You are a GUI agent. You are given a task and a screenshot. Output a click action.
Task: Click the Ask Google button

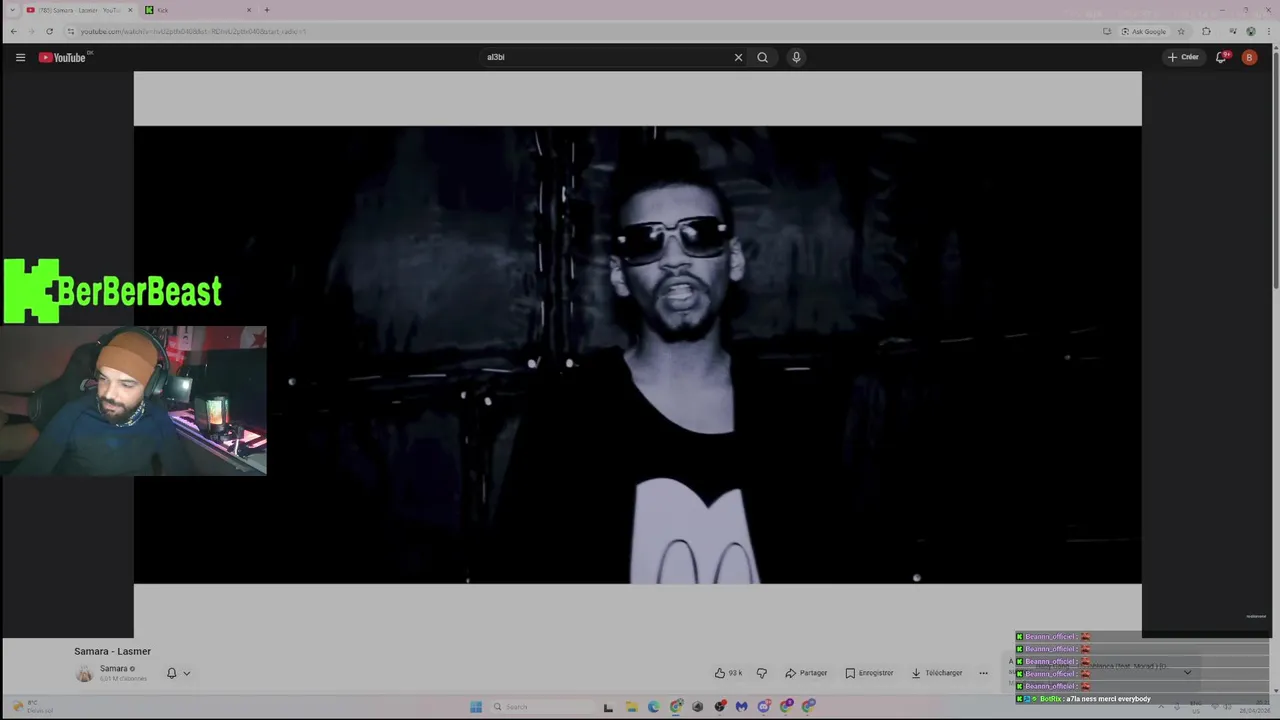click(x=1144, y=31)
